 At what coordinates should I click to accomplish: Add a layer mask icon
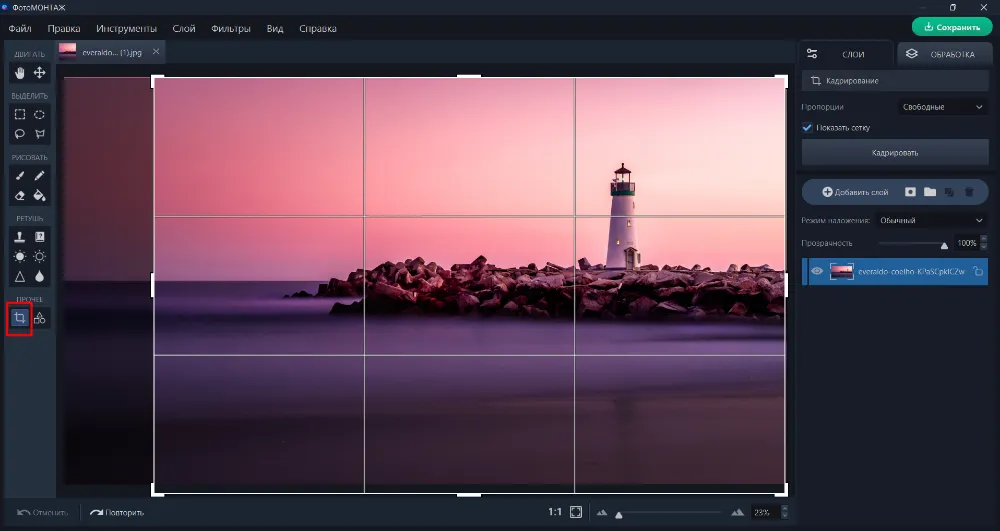coord(910,192)
